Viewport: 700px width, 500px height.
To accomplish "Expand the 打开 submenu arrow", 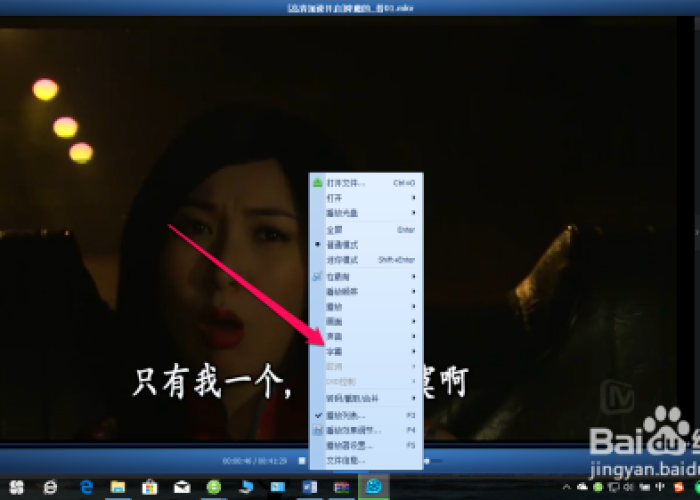I will pyautogui.click(x=413, y=198).
